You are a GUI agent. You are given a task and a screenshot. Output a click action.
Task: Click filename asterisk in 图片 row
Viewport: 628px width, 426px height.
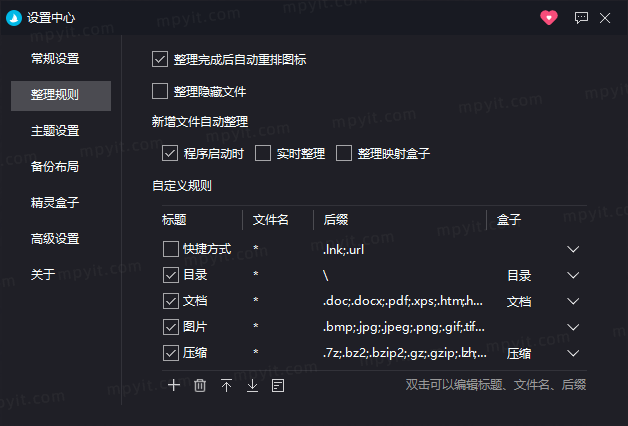(256, 326)
